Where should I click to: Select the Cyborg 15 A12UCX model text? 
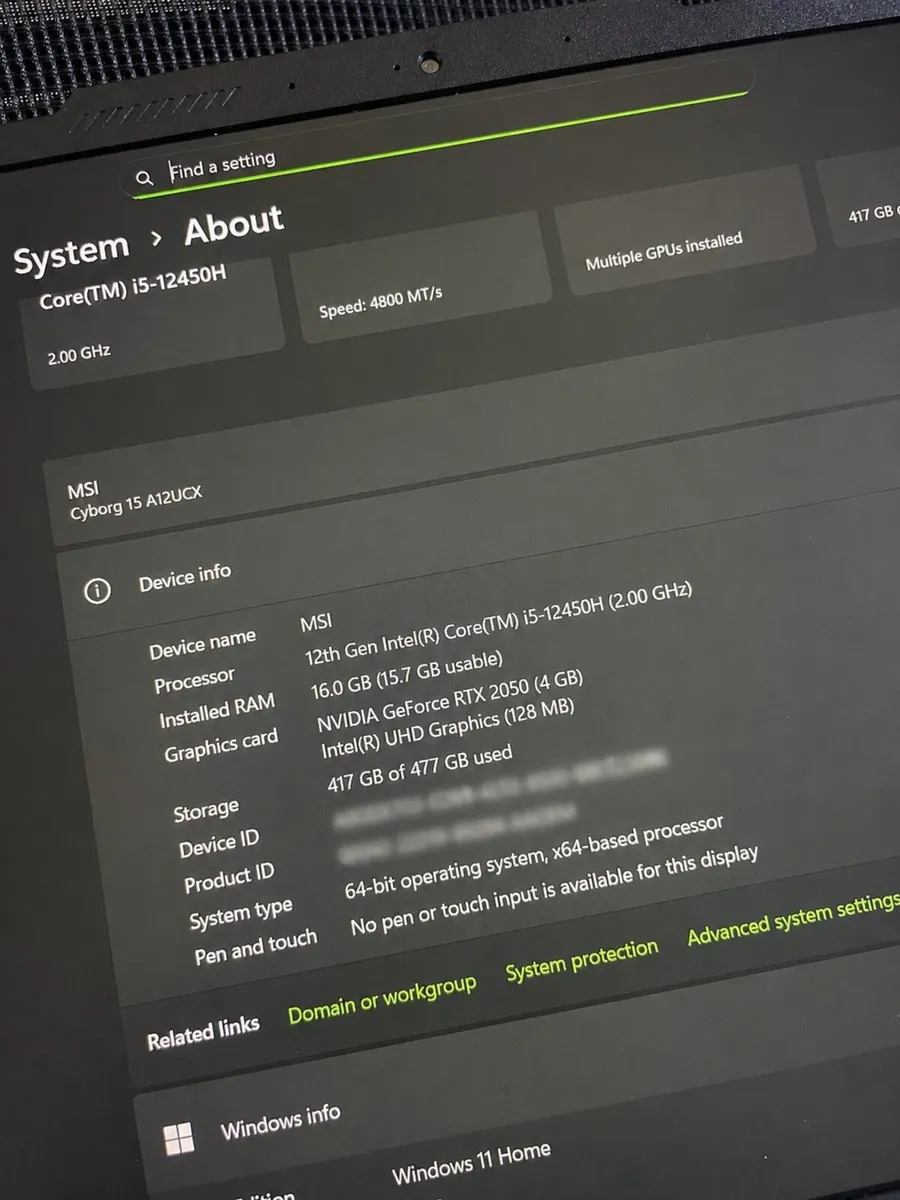click(x=136, y=504)
